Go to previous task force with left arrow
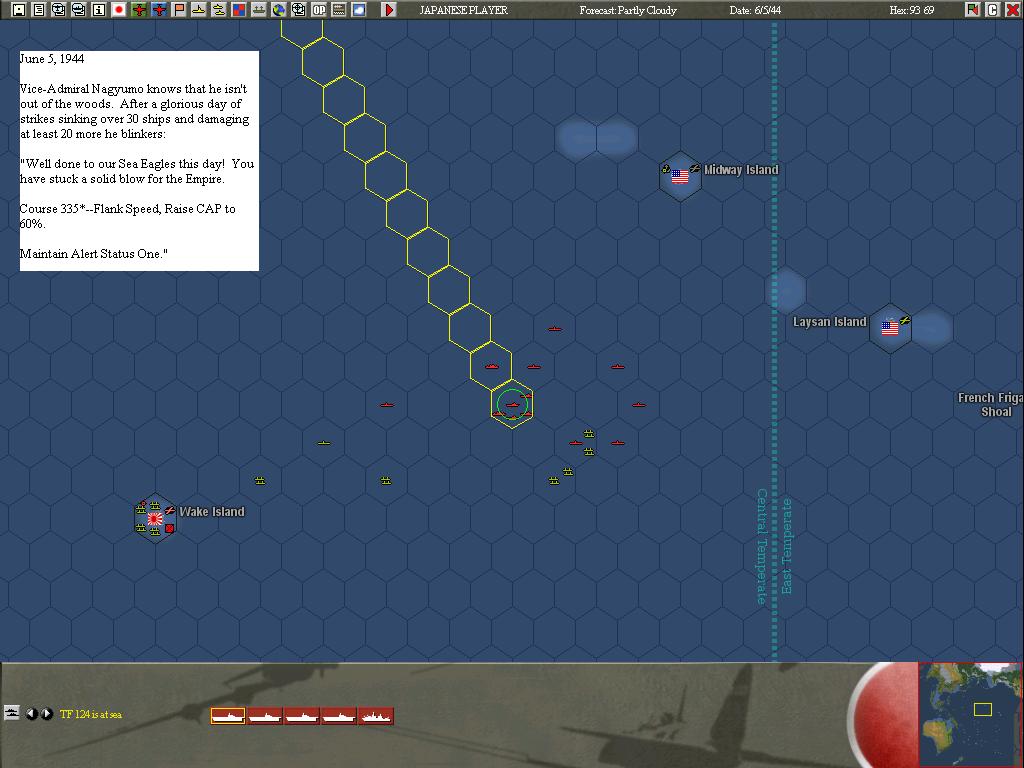 click(31, 714)
